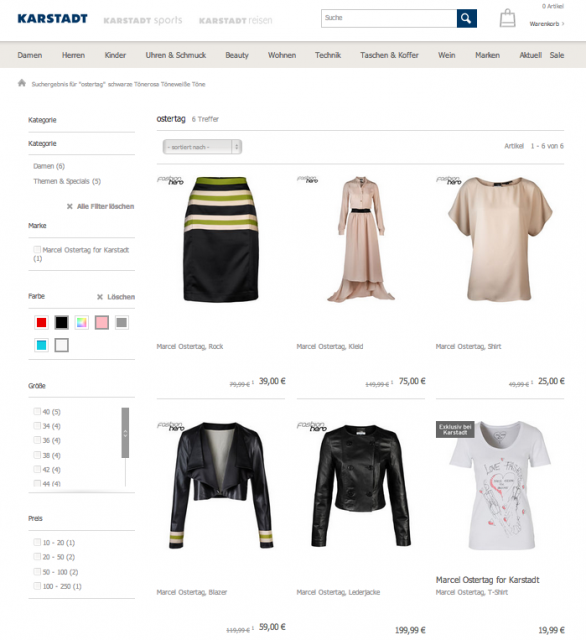Open the black blazer product image
Screen dimensions: 586x640
tap(221, 486)
